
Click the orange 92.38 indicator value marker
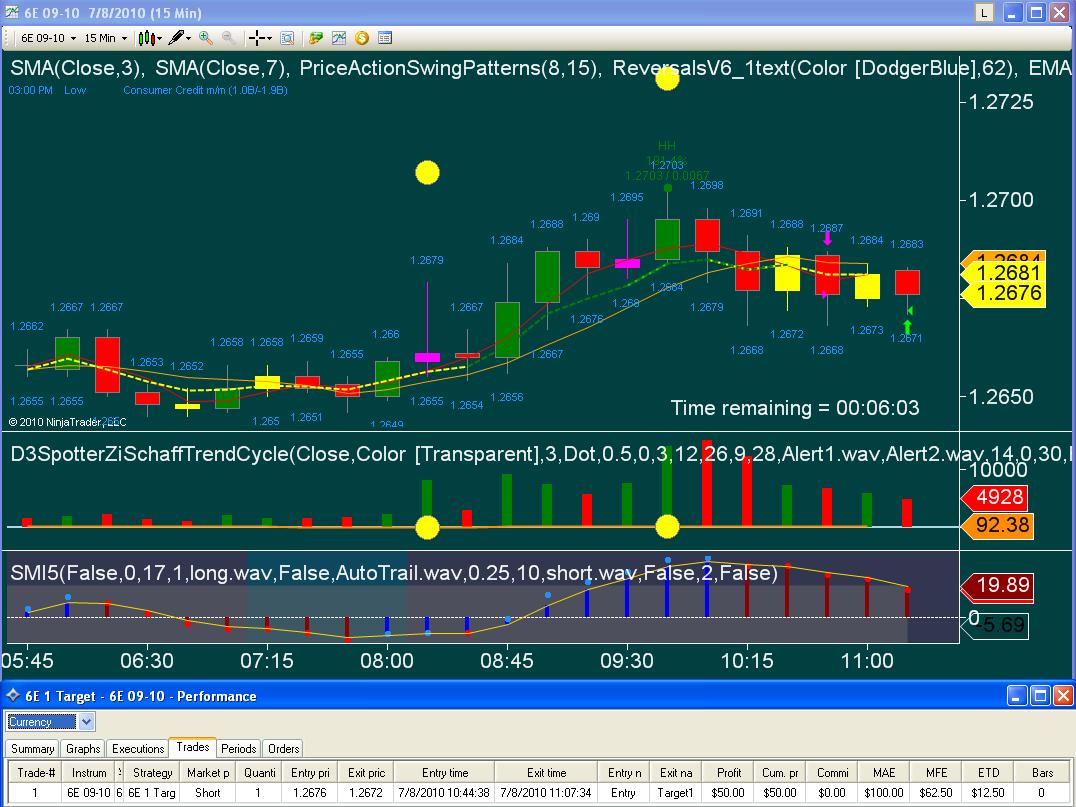point(998,526)
